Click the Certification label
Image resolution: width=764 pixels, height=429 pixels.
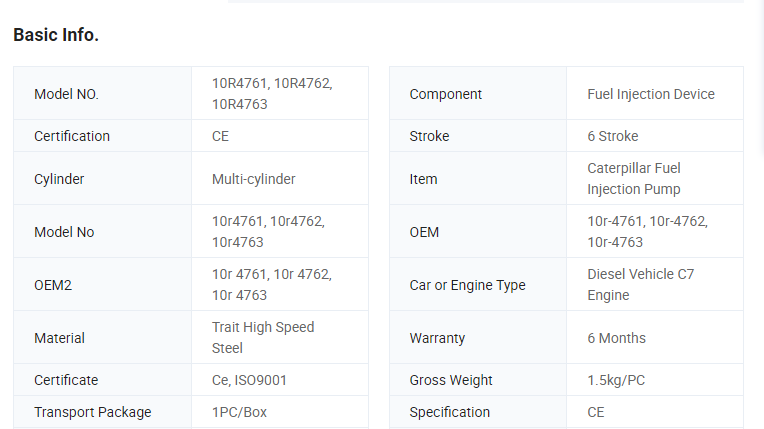[x=72, y=136]
